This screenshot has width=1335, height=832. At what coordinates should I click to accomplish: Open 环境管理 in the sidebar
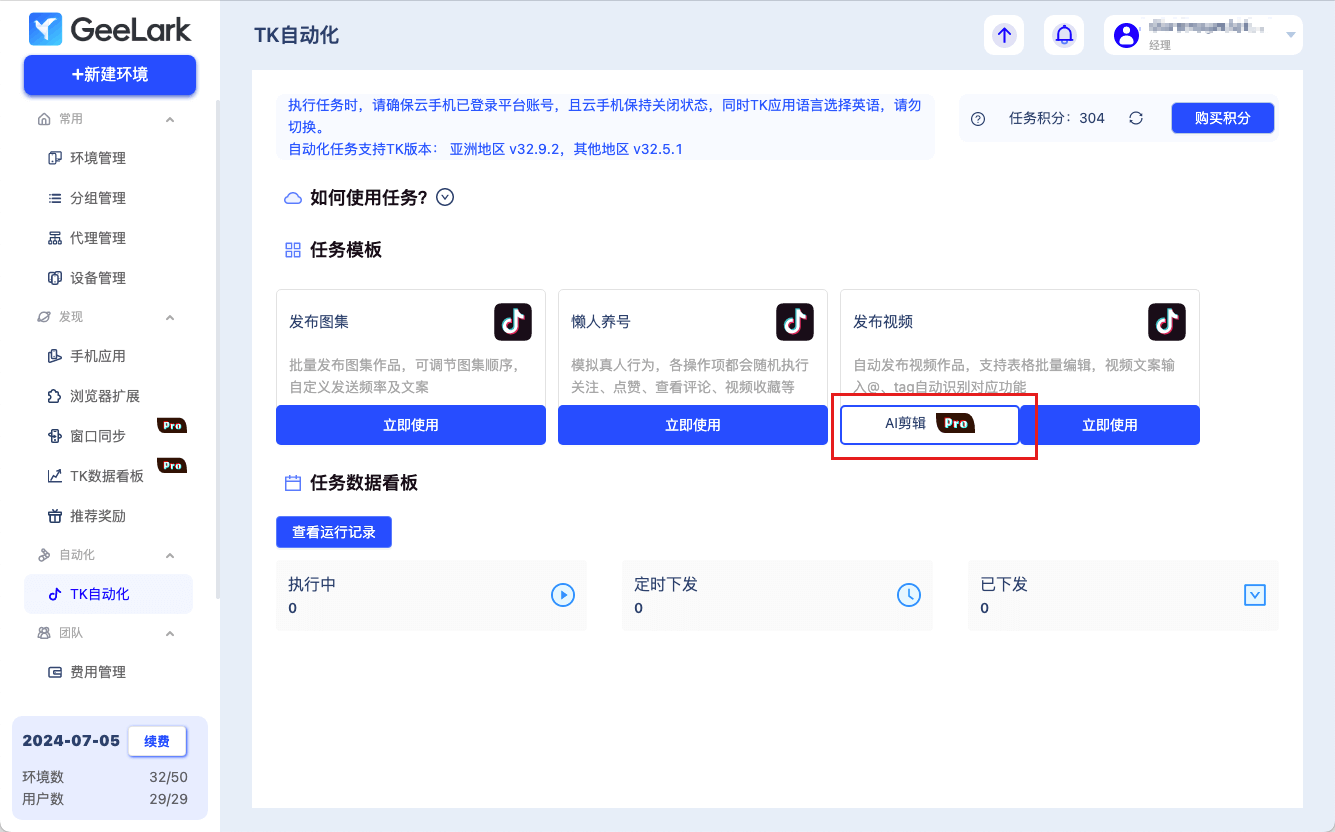pos(98,158)
